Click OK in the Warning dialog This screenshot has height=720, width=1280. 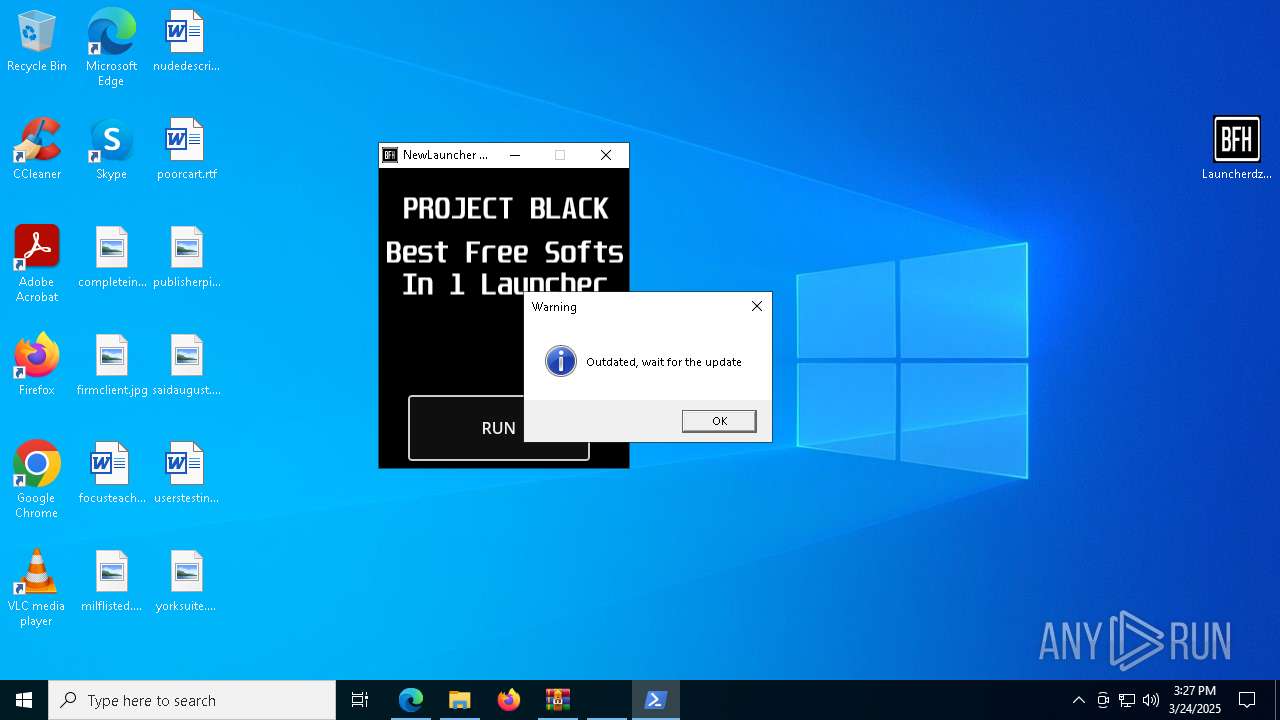[x=719, y=421]
